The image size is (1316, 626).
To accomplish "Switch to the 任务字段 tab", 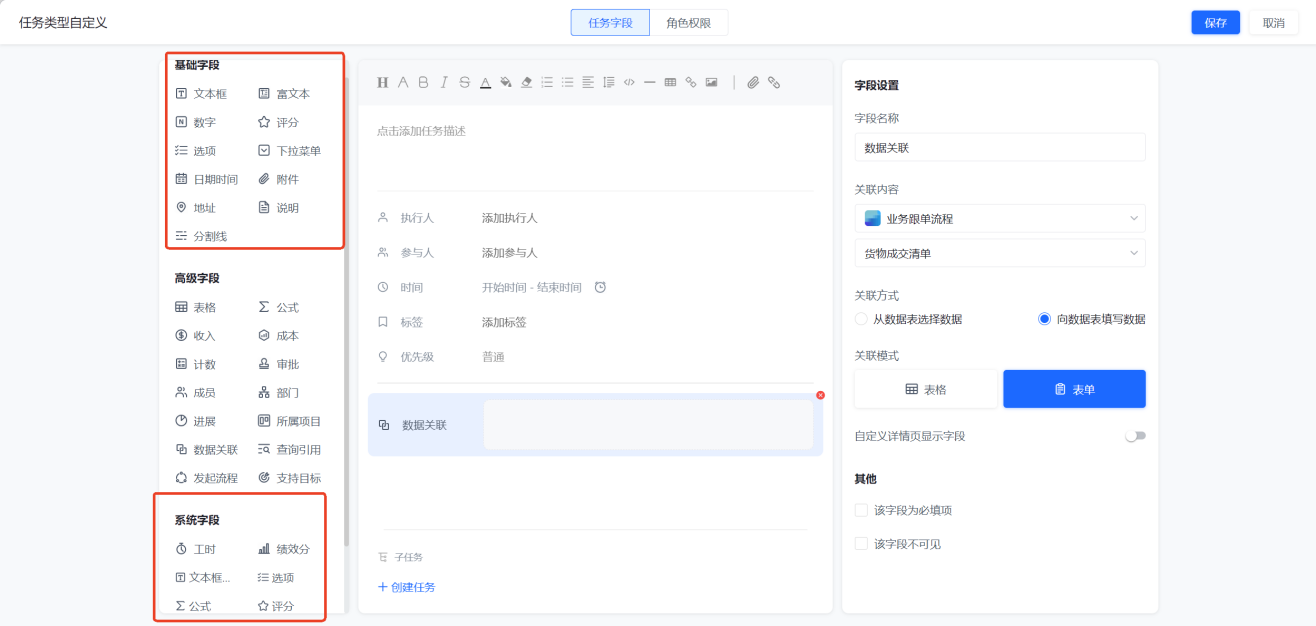I will click(x=610, y=23).
